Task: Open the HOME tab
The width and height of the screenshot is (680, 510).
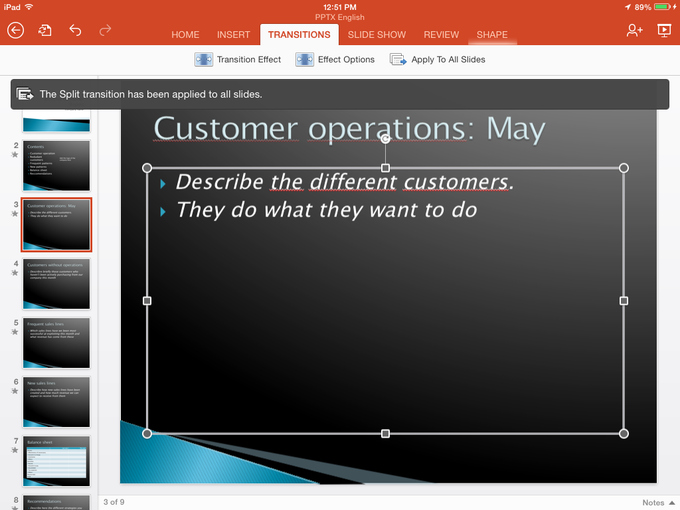Action: tap(185, 35)
